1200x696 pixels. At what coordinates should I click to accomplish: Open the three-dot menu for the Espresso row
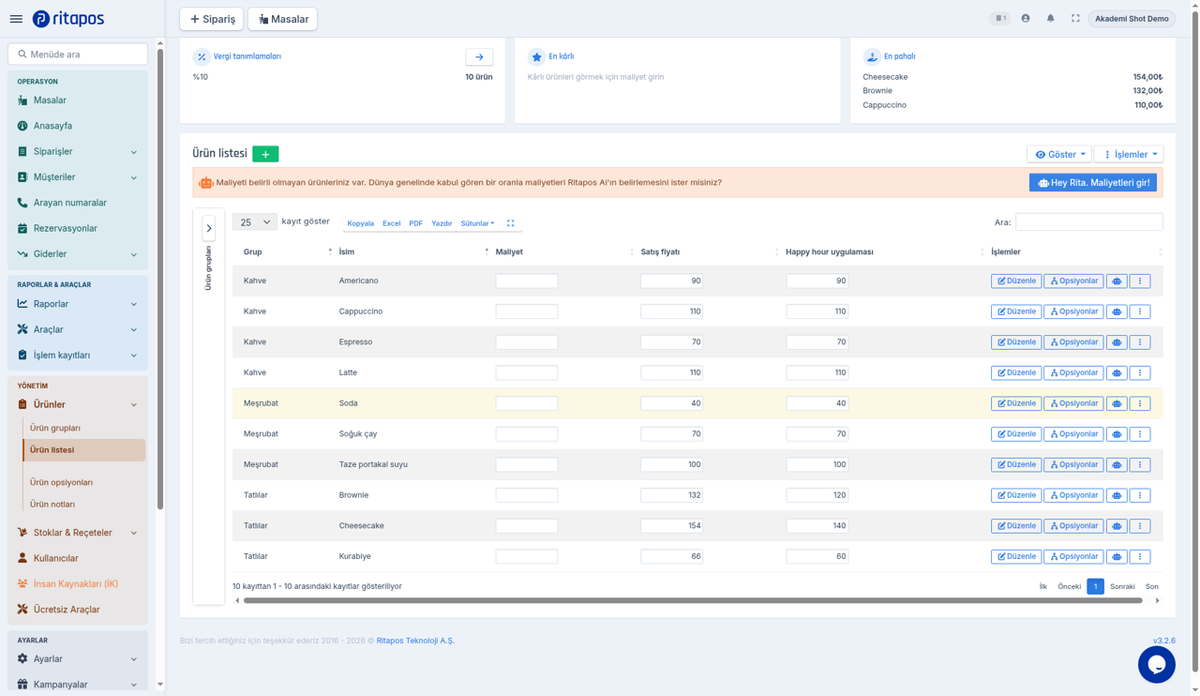(1140, 342)
